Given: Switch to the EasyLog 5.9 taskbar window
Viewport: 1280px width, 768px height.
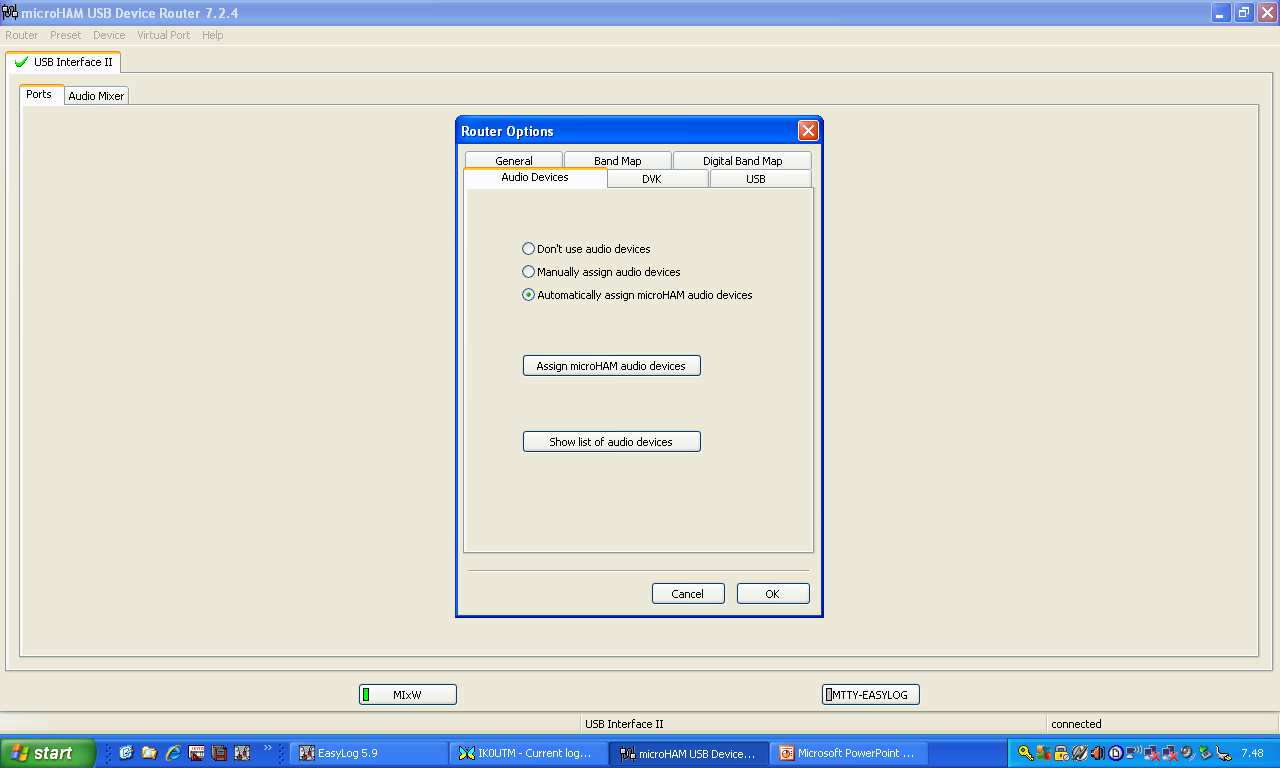Looking at the screenshot, I should (x=368, y=754).
